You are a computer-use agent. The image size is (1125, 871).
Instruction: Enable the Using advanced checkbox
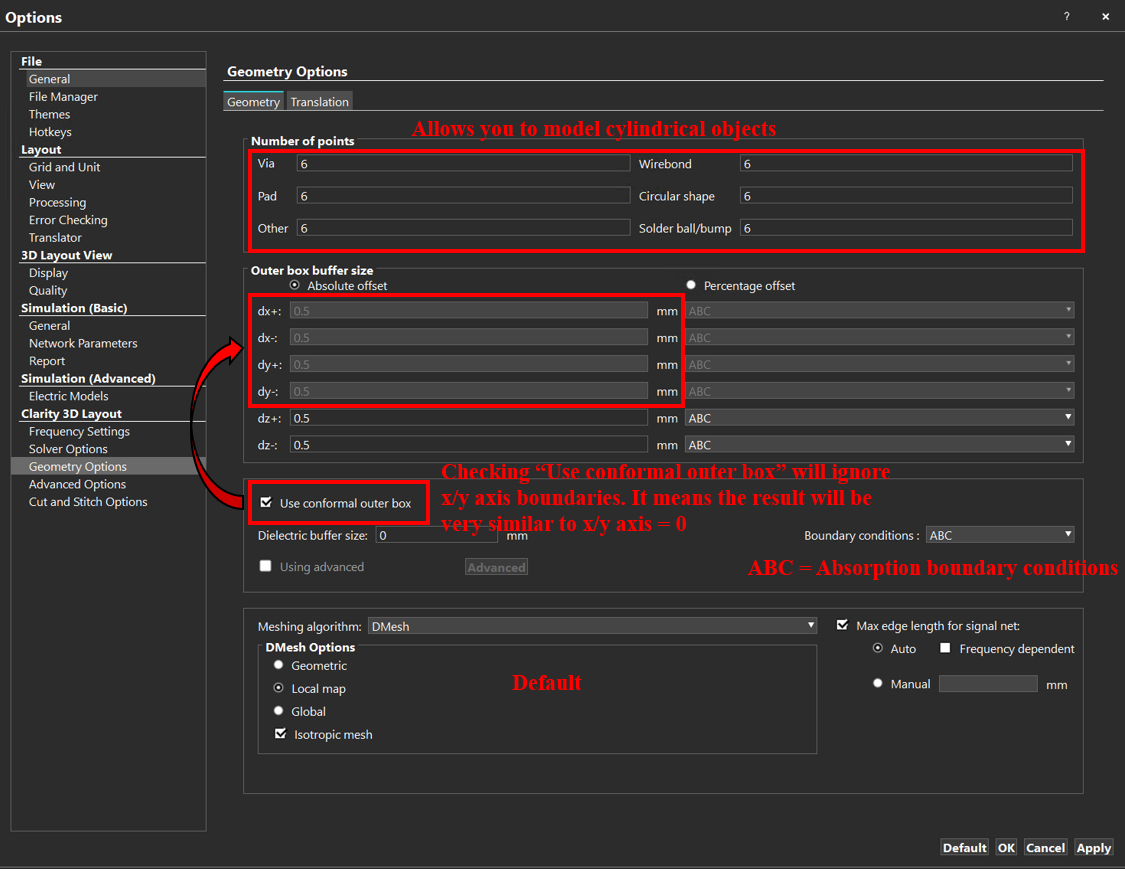(265, 566)
